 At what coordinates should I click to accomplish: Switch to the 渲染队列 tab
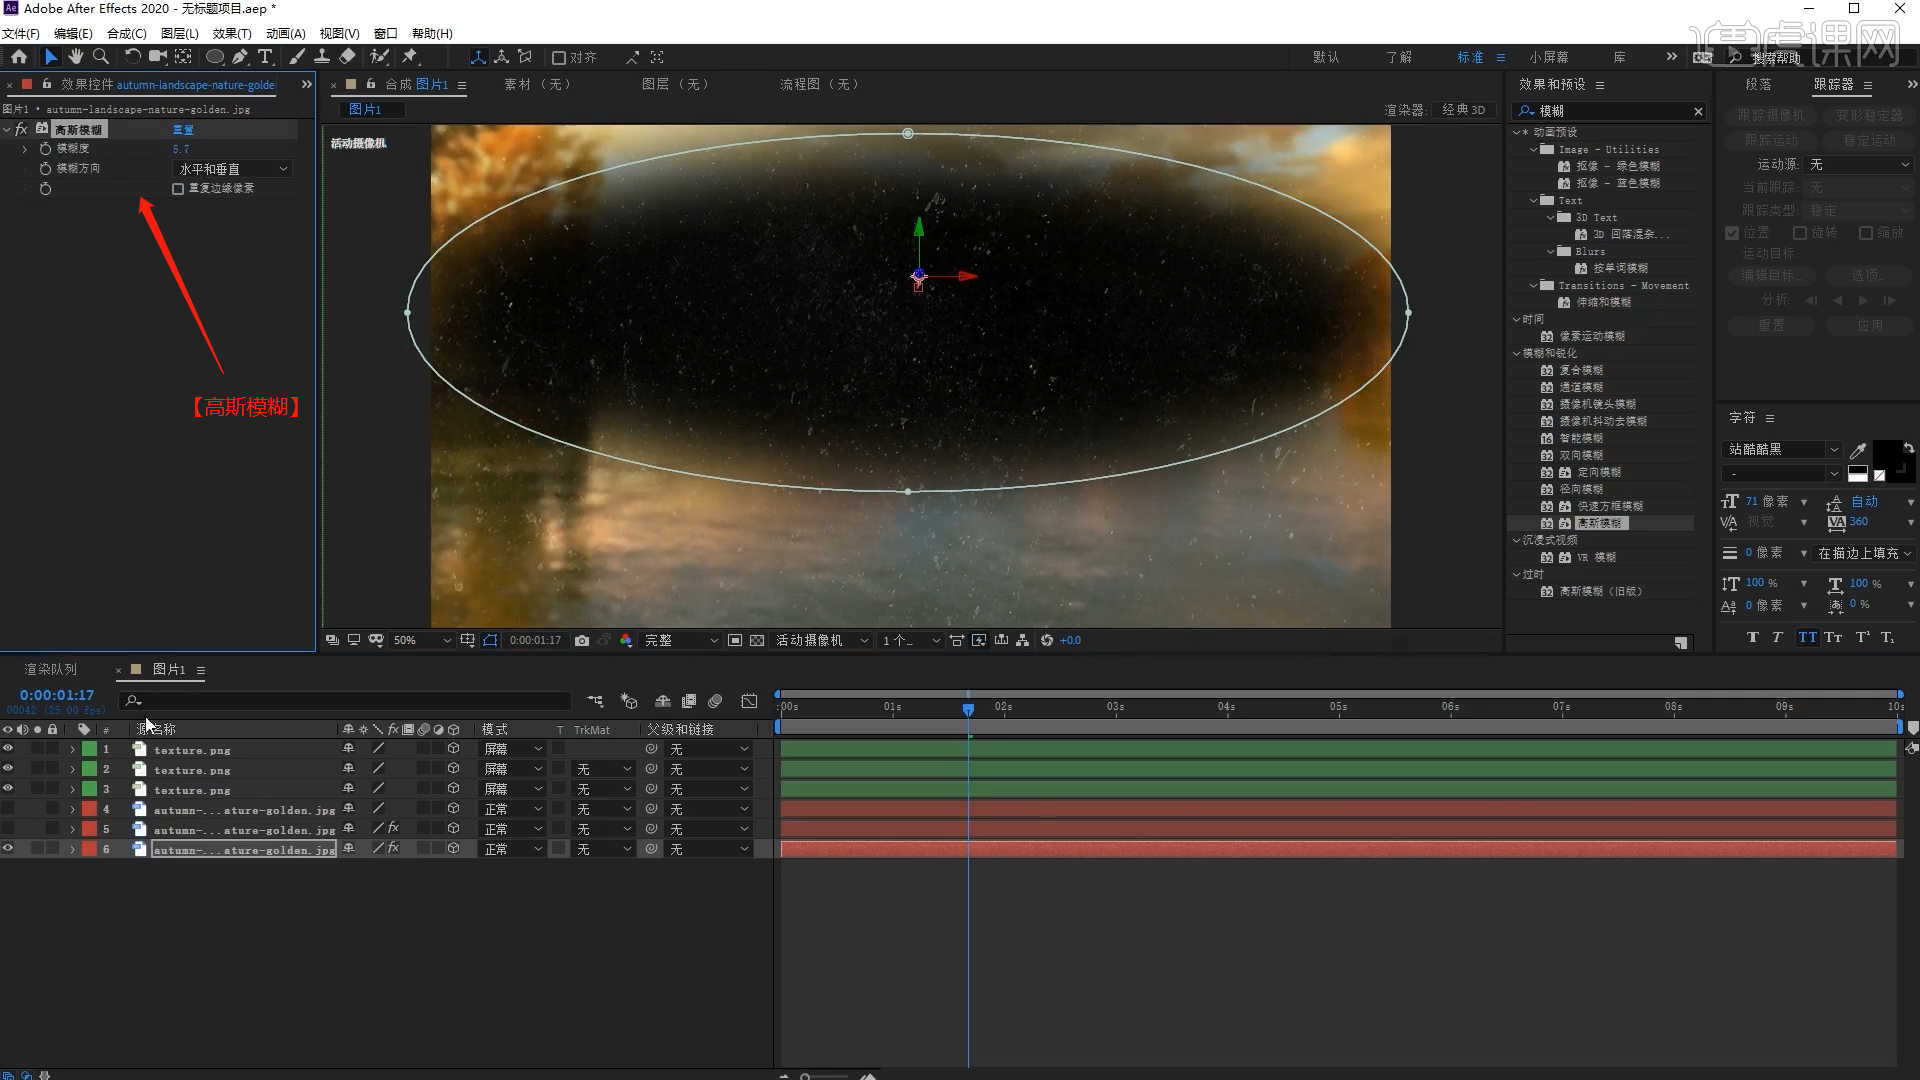[50, 669]
